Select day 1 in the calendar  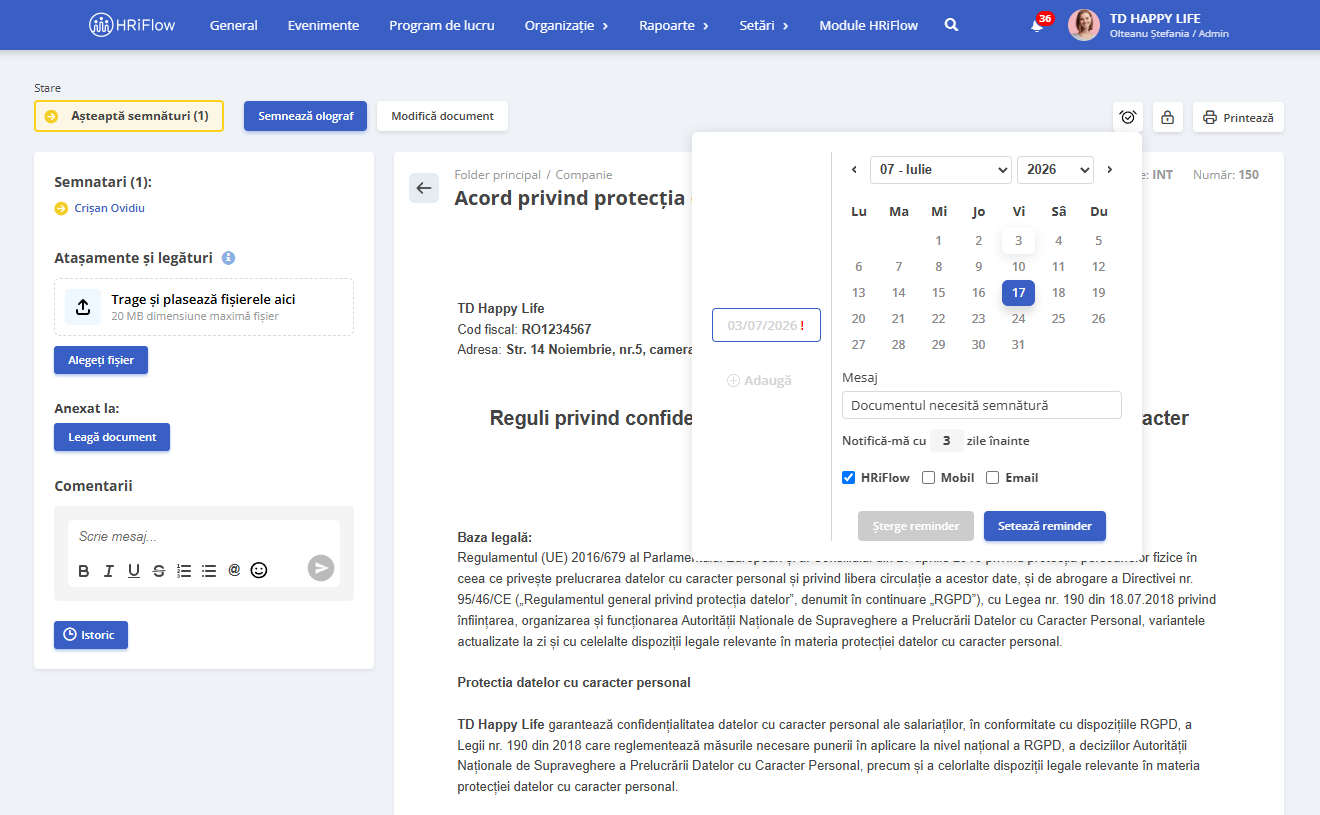[938, 240]
